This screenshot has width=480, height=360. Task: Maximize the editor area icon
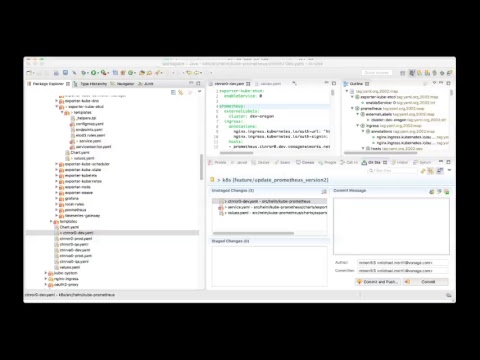pos(334,83)
